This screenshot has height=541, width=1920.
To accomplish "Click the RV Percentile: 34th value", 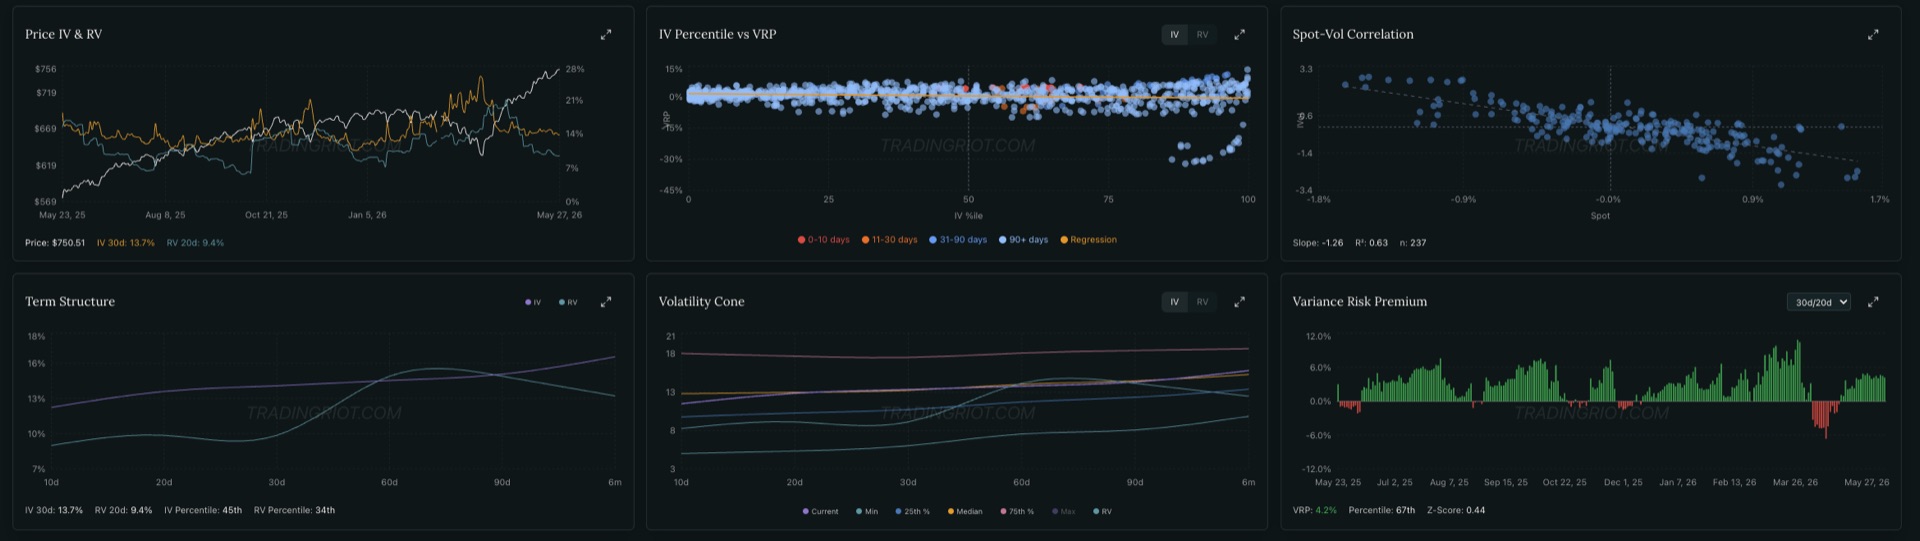I will [294, 511].
